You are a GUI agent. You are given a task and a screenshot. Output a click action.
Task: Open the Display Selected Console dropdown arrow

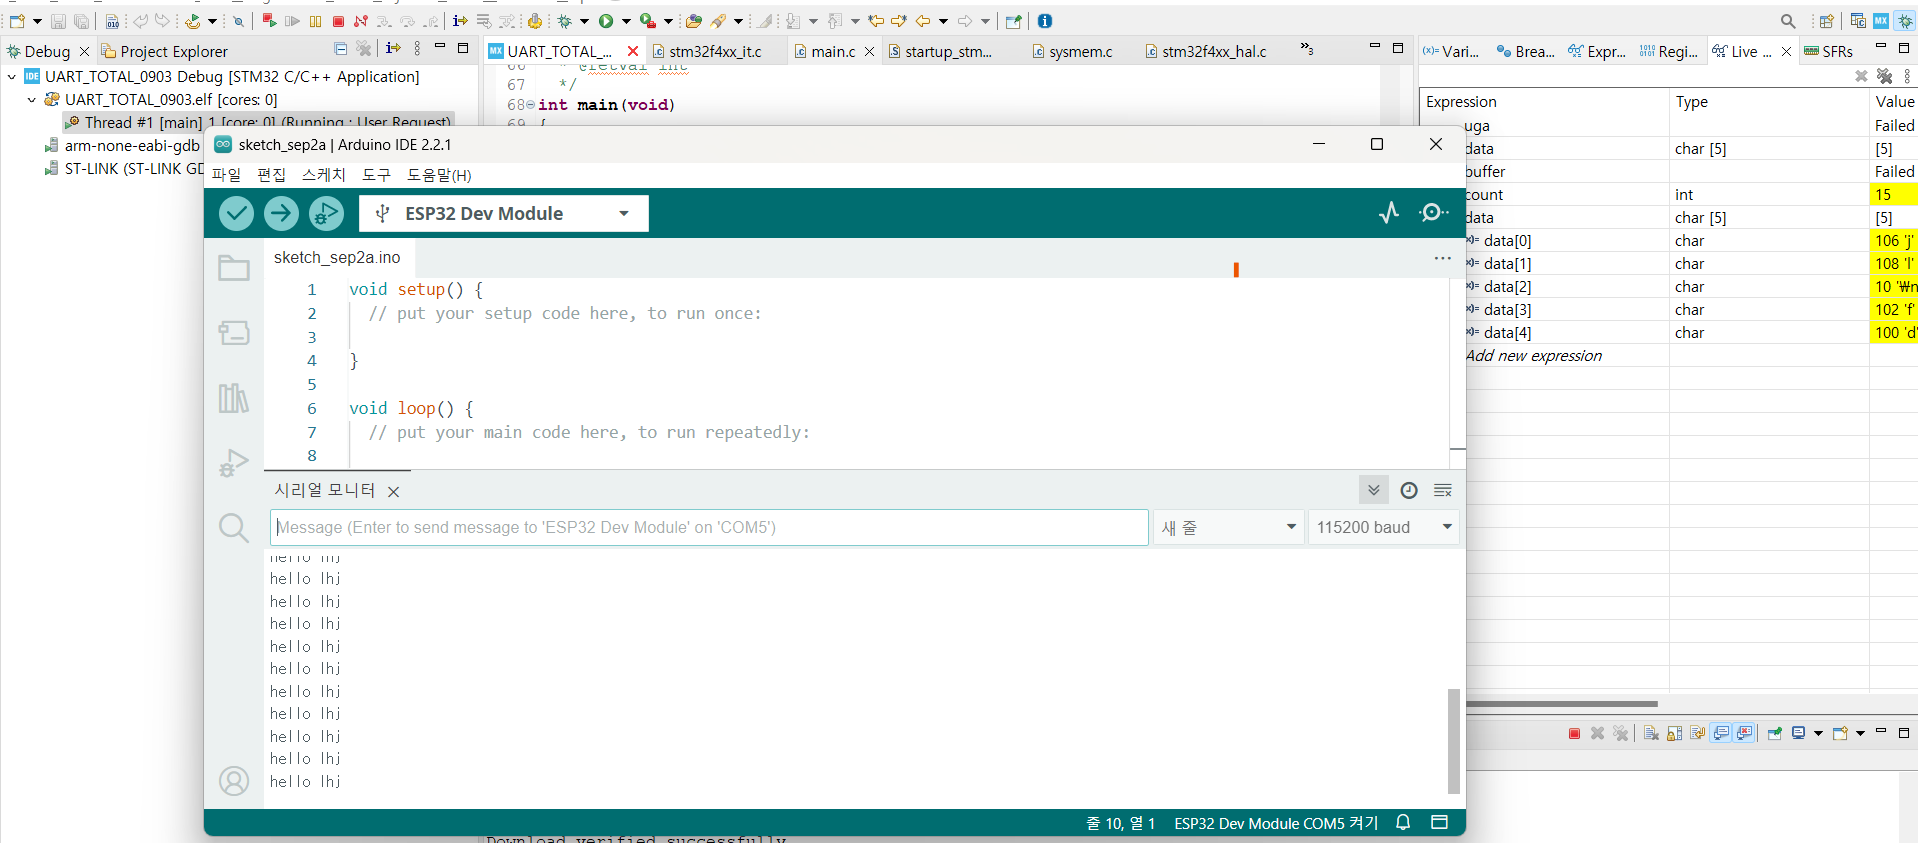[1818, 733]
